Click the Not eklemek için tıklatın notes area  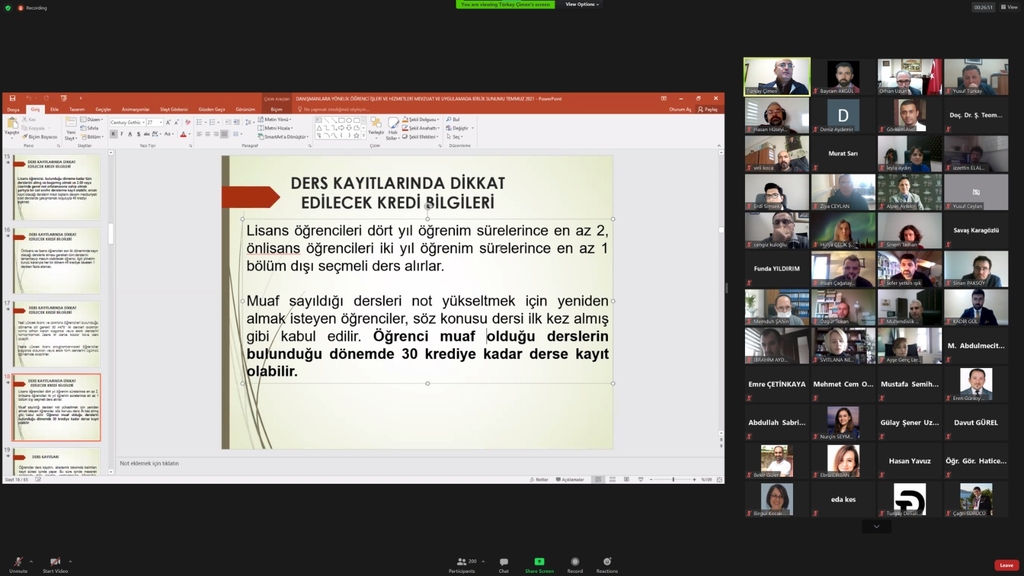(150, 463)
